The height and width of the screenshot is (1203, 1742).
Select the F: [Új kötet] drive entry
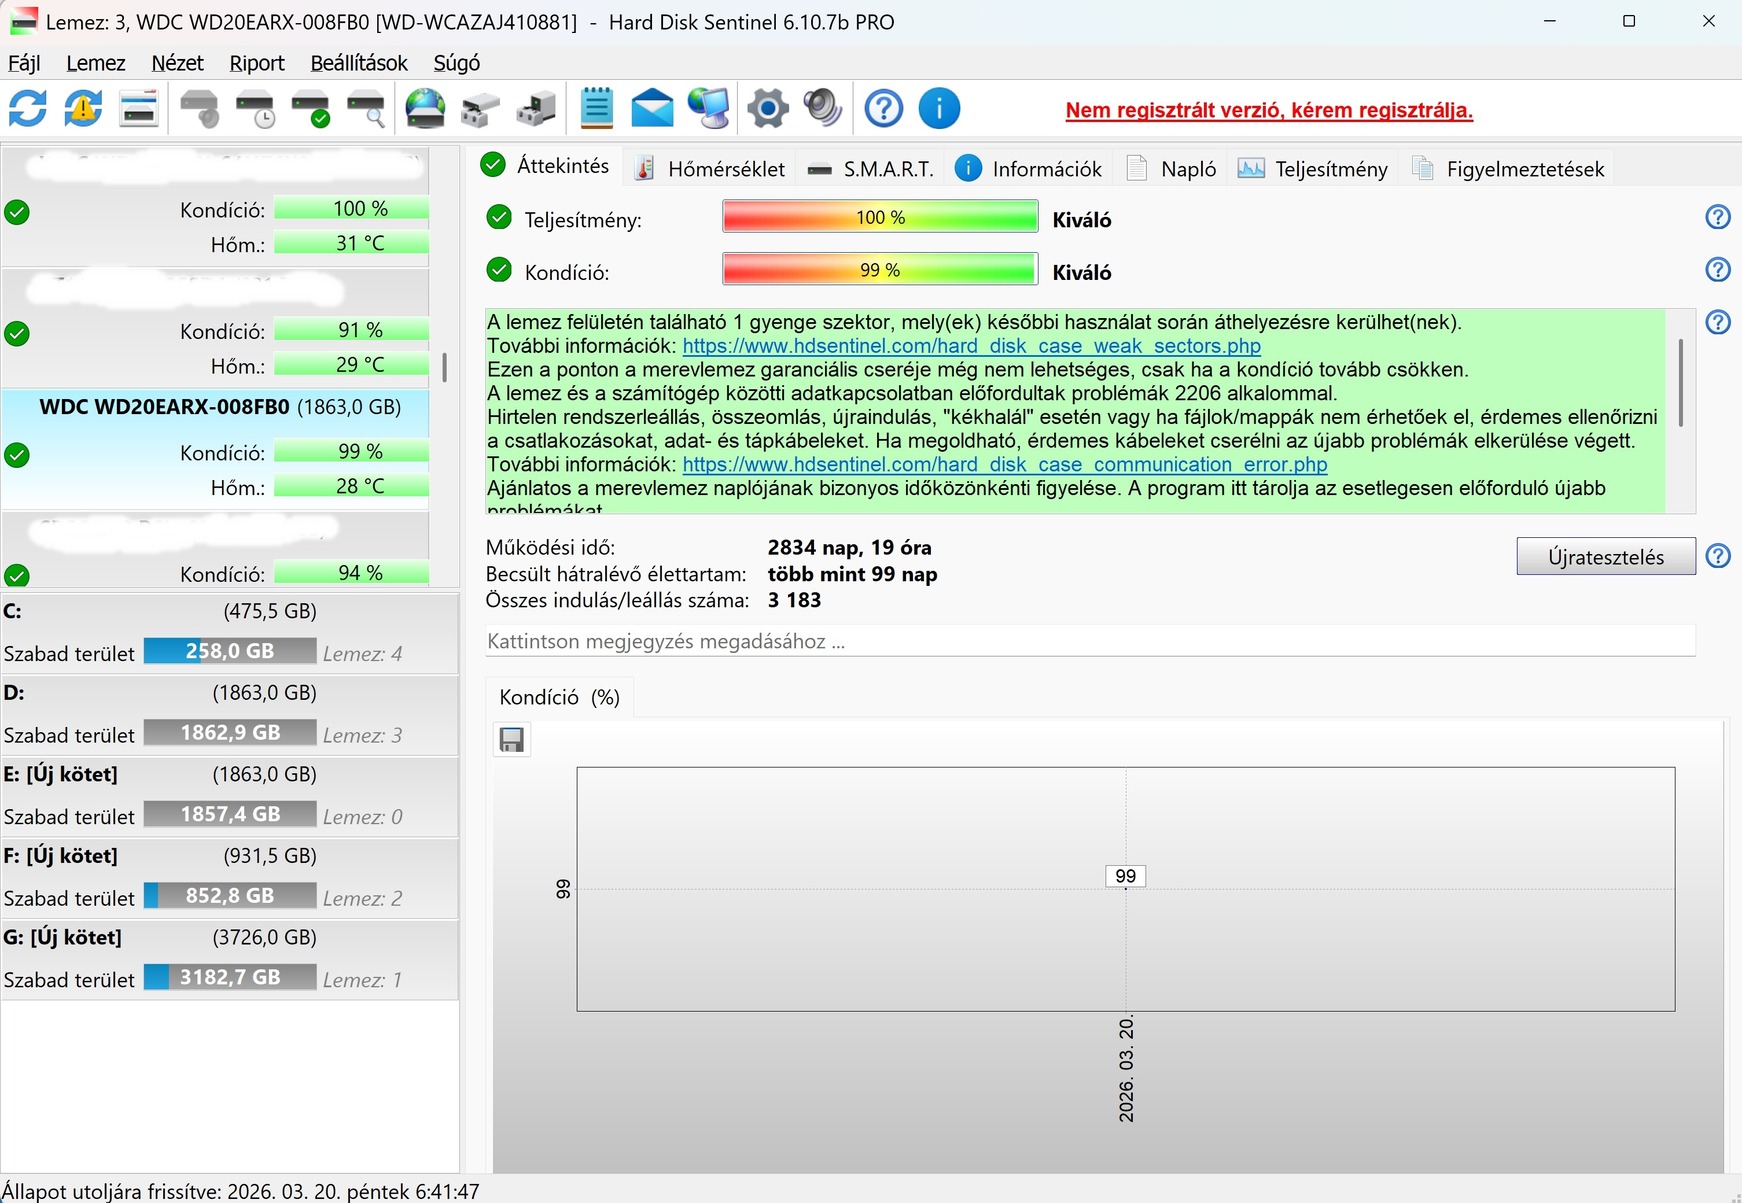(230, 878)
